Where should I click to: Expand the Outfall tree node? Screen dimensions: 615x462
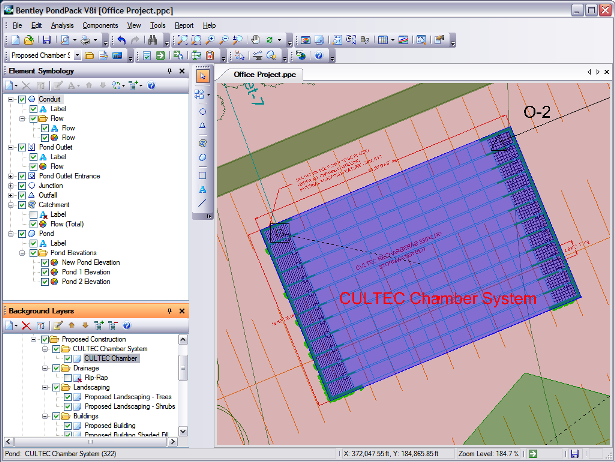pyautogui.click(x=11, y=195)
